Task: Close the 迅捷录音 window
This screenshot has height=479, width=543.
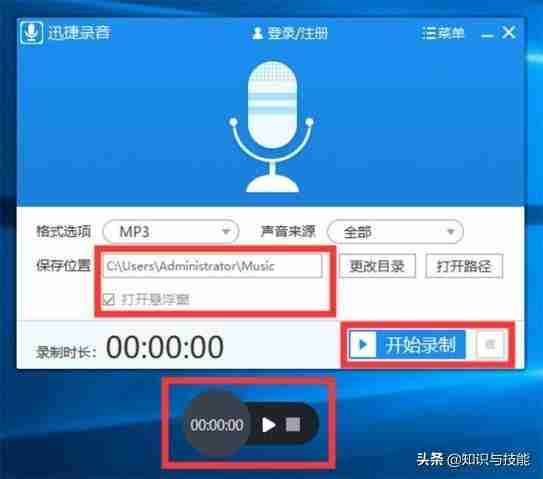Action: pos(509,33)
